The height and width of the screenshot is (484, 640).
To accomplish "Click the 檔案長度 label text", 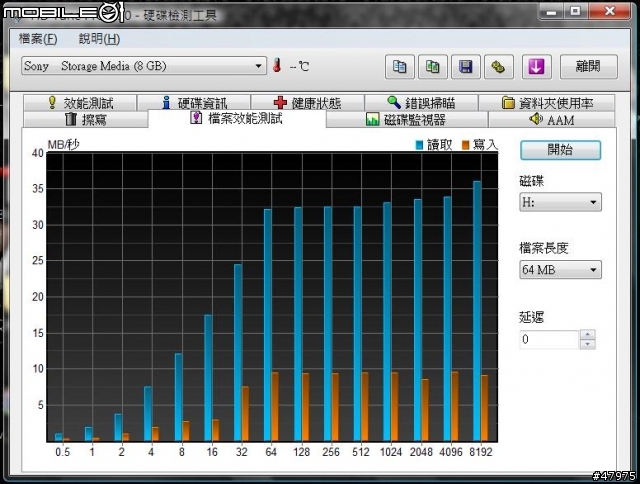I will [544, 248].
